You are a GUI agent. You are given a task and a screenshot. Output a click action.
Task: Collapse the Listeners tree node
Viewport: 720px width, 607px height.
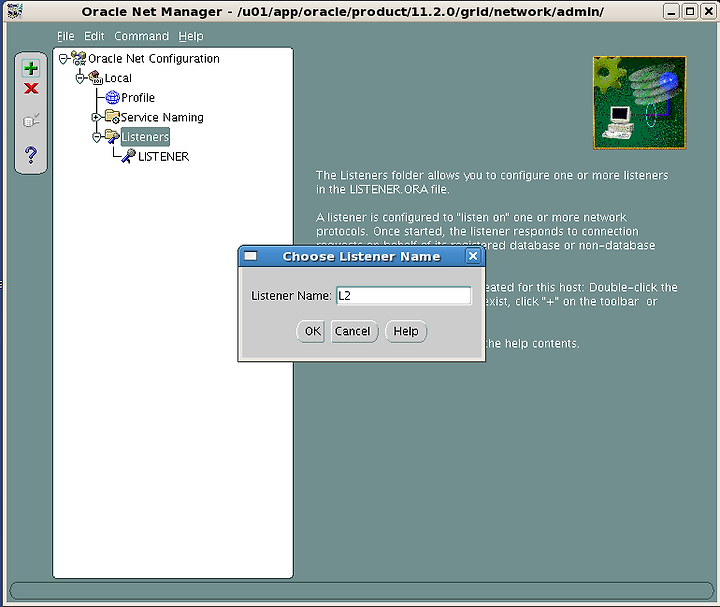tap(96, 137)
